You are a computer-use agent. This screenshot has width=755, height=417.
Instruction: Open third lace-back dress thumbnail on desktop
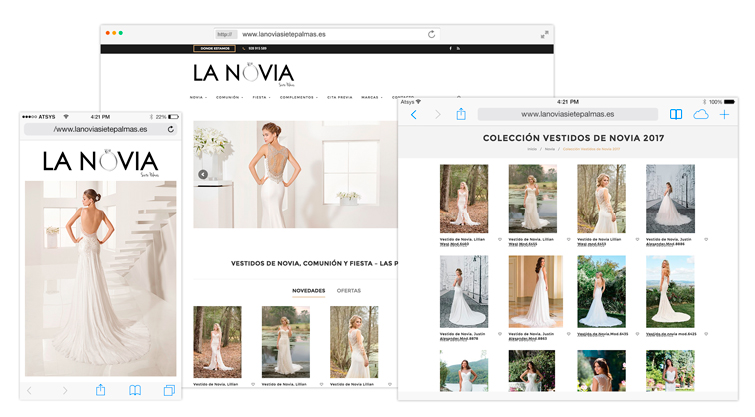pyautogui.click(x=354, y=342)
